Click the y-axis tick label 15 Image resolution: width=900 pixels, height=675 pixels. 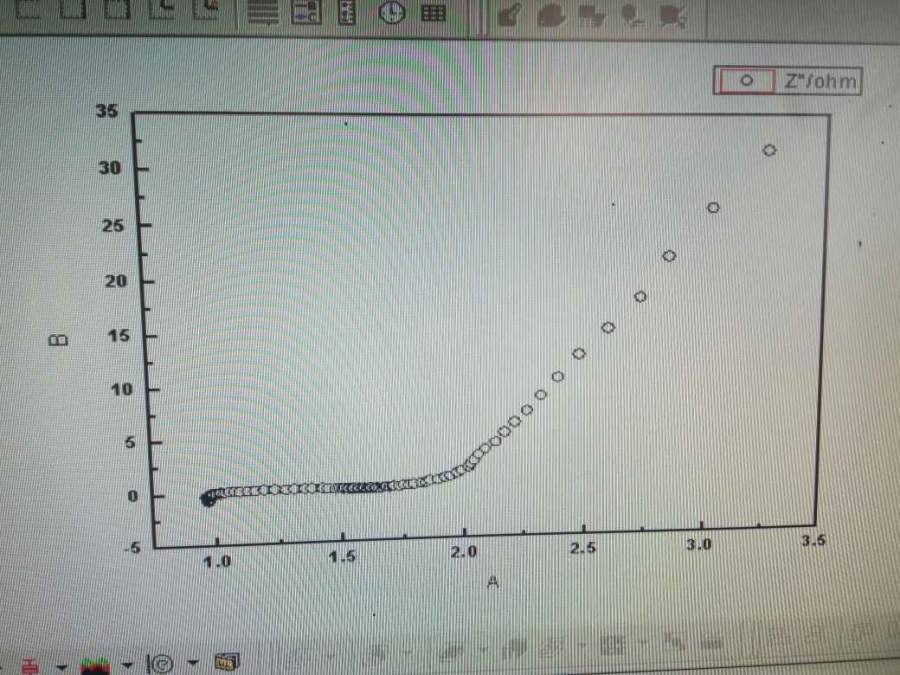[119, 336]
